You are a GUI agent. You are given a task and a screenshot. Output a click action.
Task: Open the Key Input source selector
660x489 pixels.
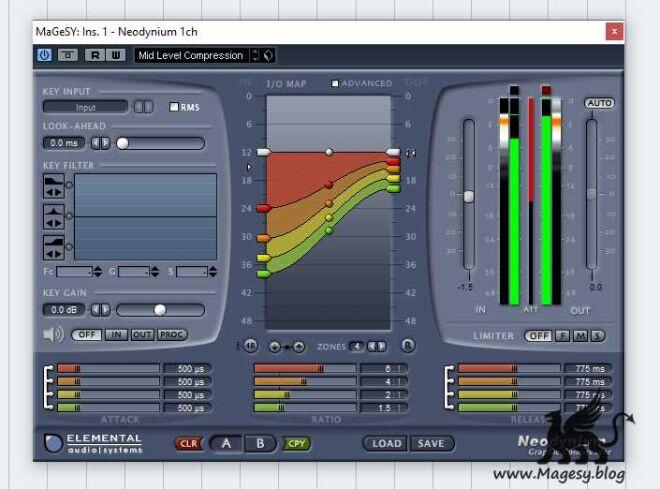coord(85,107)
